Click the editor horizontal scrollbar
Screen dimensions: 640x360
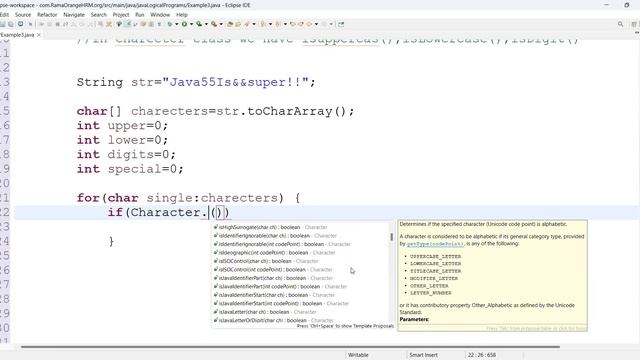point(290,347)
